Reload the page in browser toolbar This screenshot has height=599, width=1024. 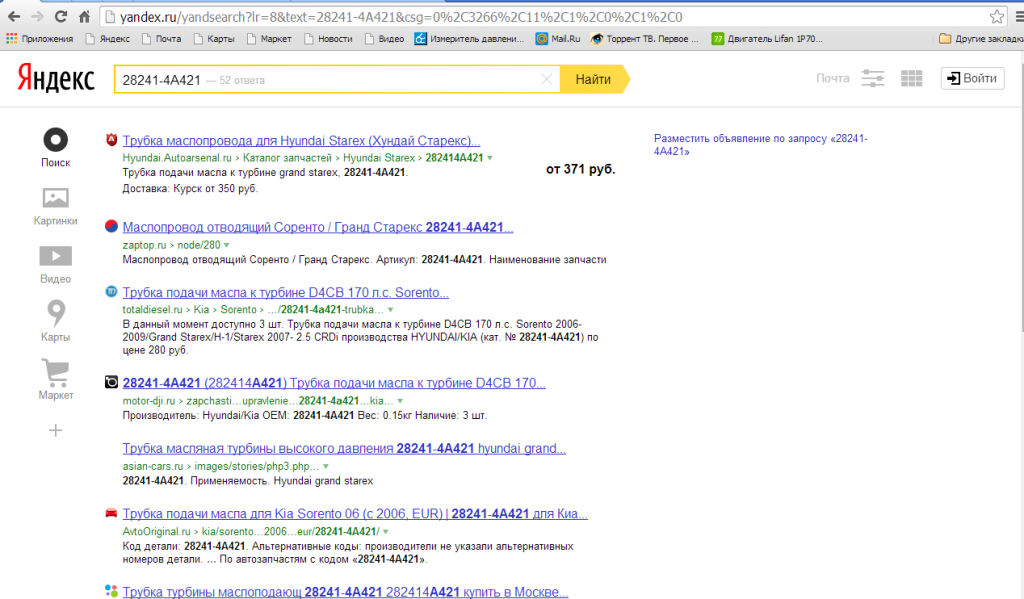tap(61, 17)
